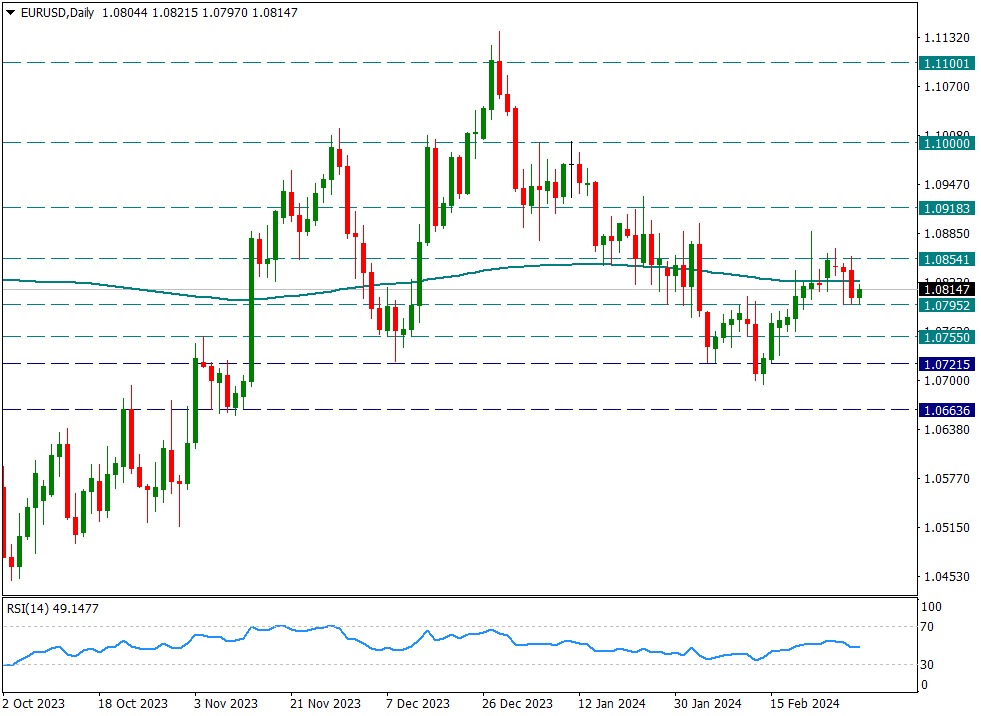Click the 1.07550 horizontal level price tag
This screenshot has width=981, height=716.
[947, 337]
